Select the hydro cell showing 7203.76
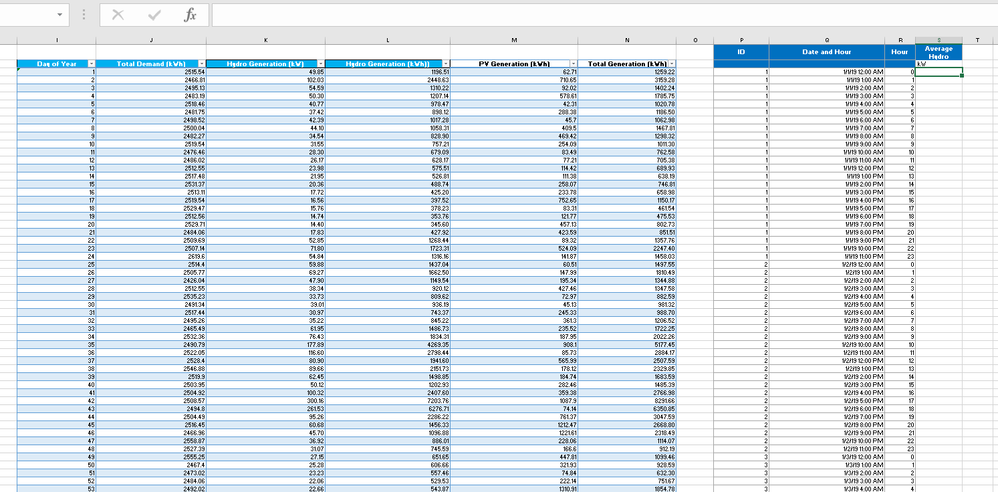This screenshot has height=492, width=998. tap(388, 400)
